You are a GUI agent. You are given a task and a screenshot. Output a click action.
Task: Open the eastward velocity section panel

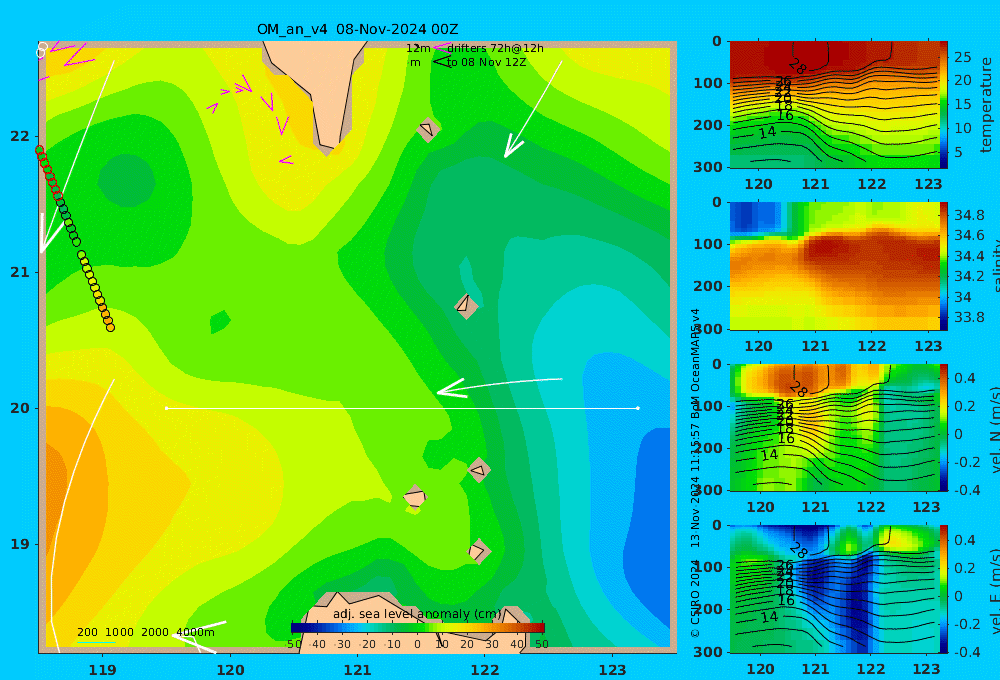[834, 589]
